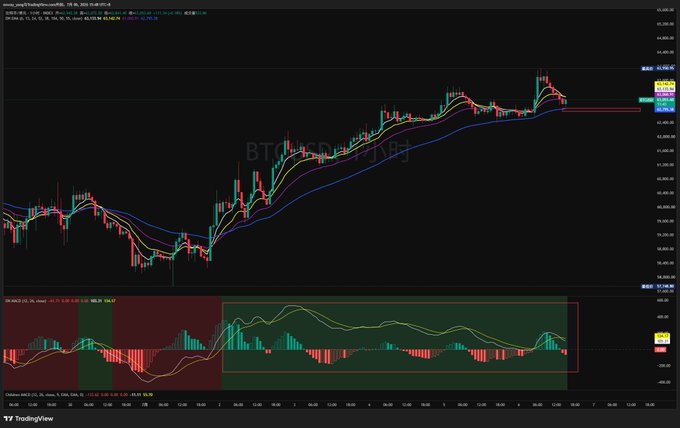Click the yellow 134.17 MACD value label
The image size is (680, 428).
tap(662, 336)
